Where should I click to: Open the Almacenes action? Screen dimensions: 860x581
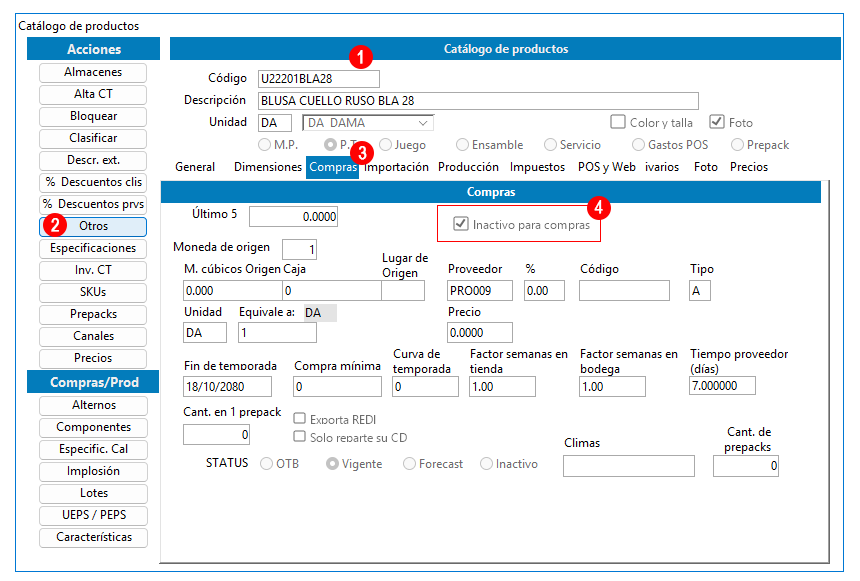click(93, 72)
